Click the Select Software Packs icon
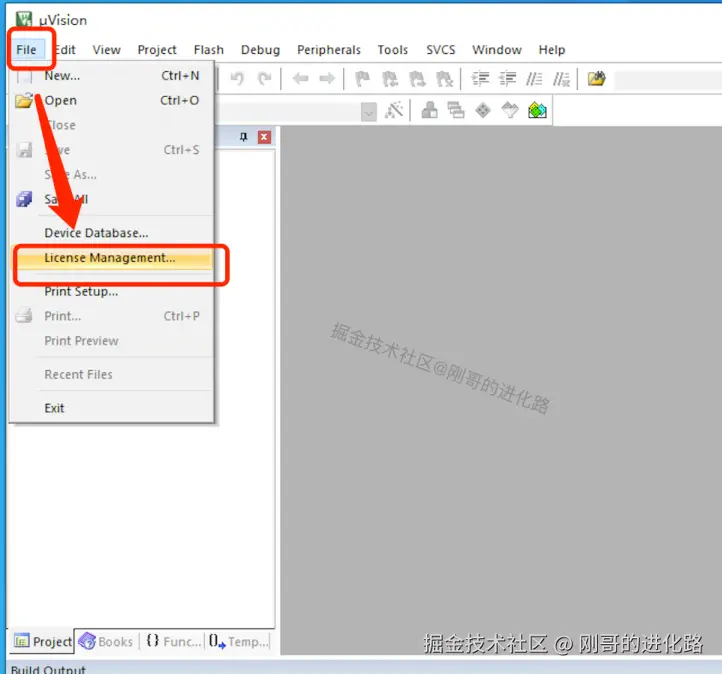 tap(510, 110)
